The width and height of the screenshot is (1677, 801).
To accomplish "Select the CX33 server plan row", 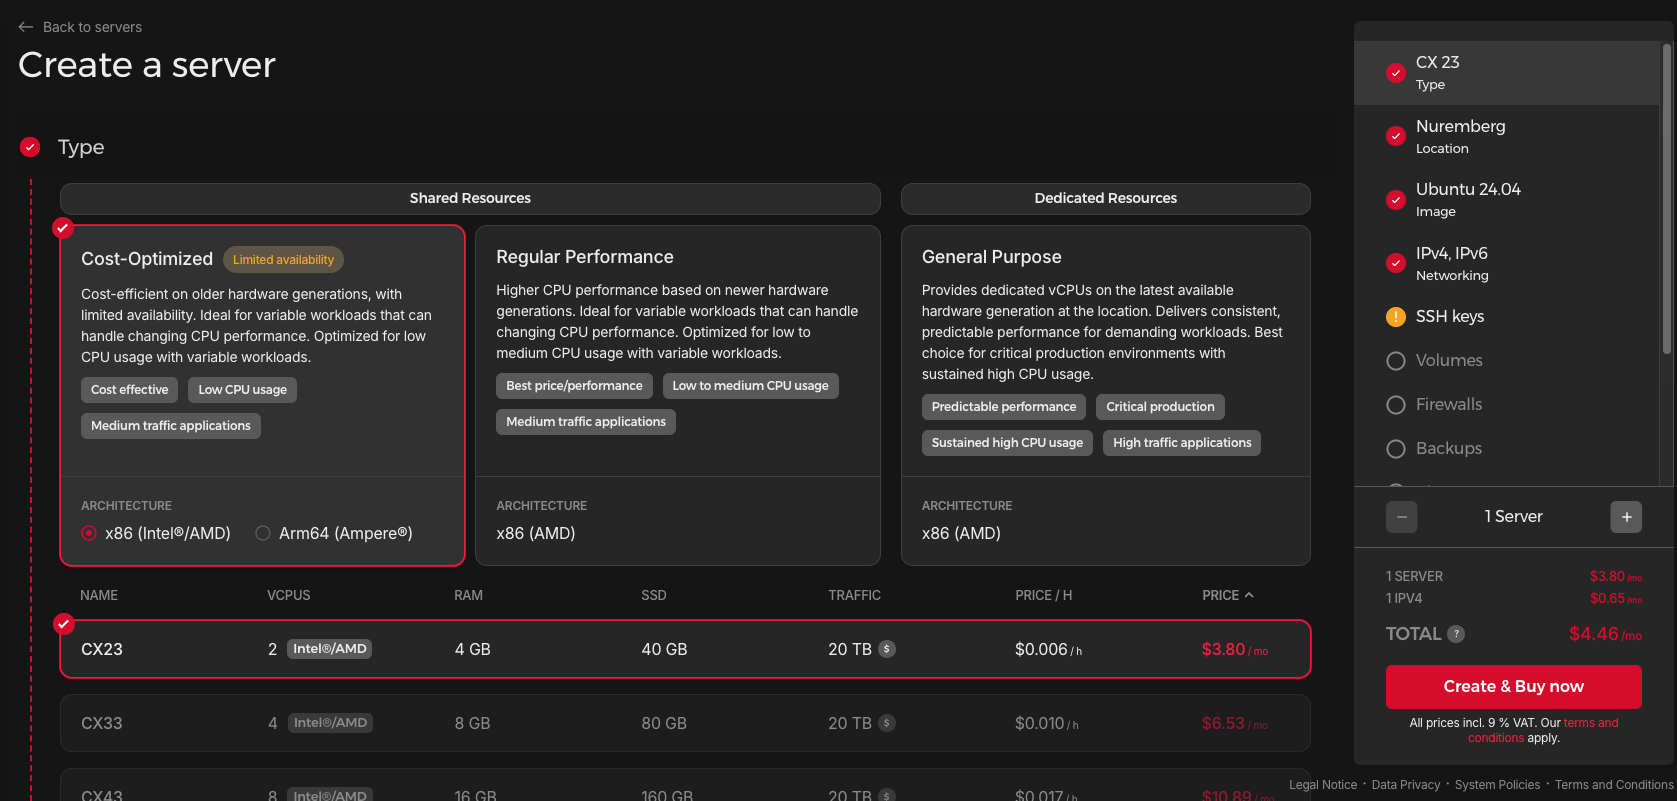I will click(685, 723).
